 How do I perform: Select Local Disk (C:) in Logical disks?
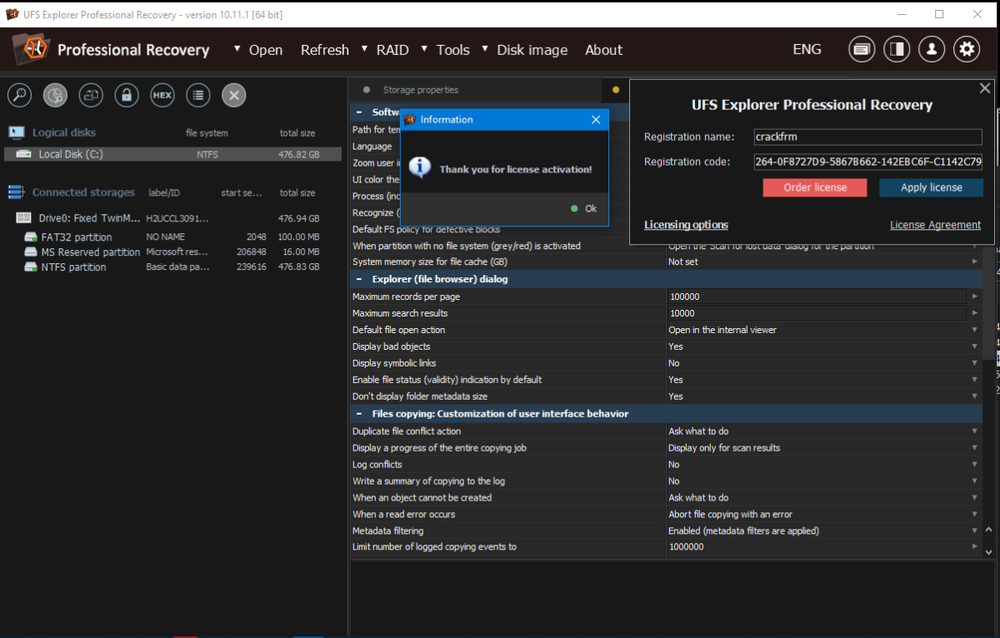[70, 154]
